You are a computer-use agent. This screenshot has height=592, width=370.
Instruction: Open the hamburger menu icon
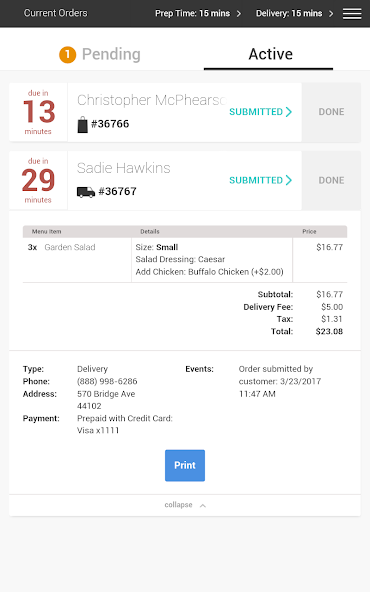pos(352,14)
